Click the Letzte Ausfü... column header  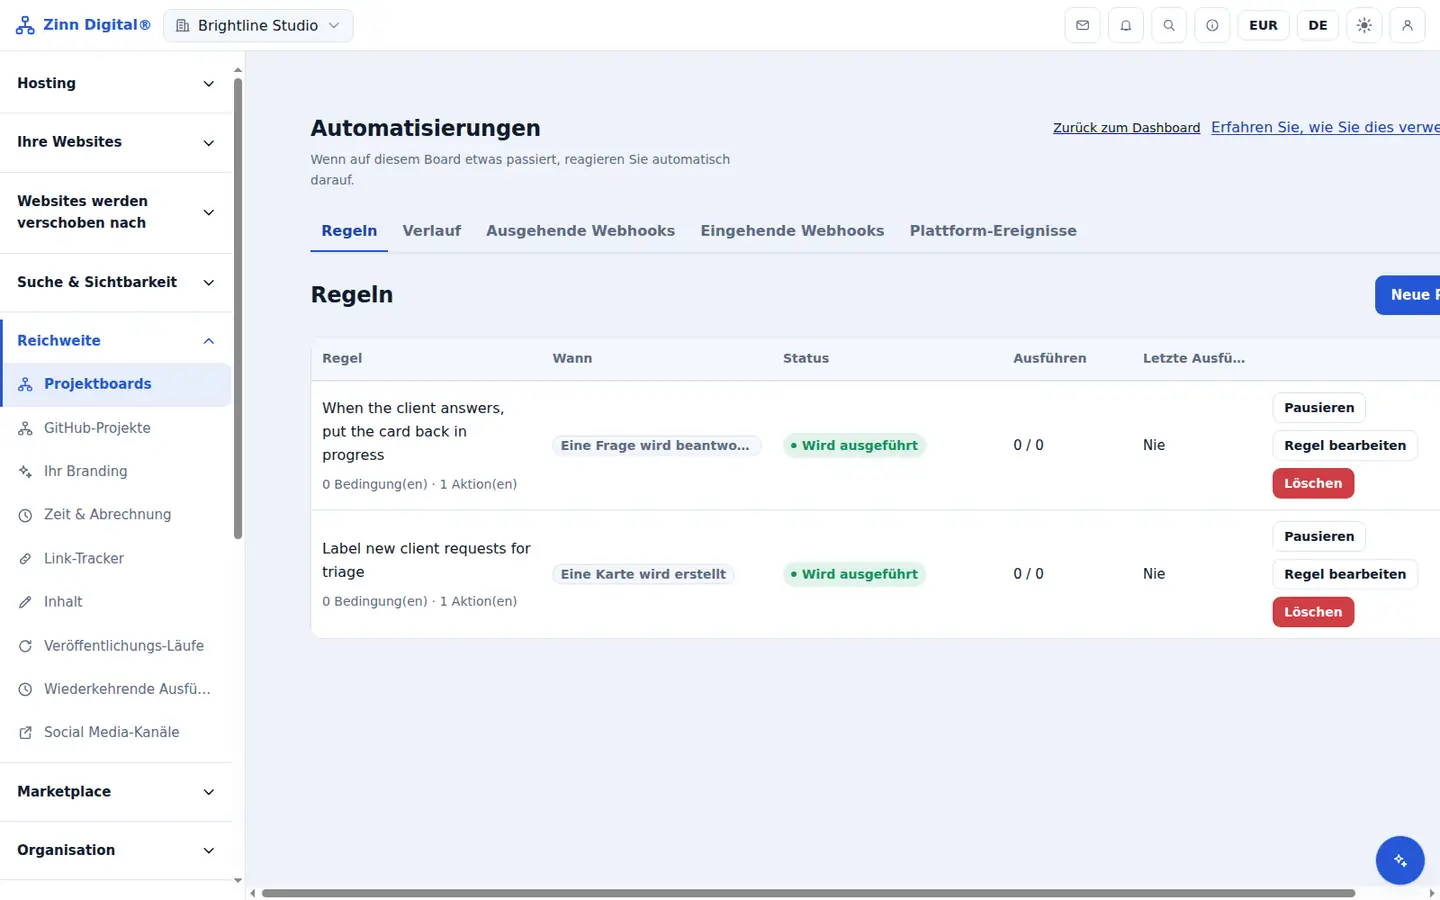[1194, 359]
